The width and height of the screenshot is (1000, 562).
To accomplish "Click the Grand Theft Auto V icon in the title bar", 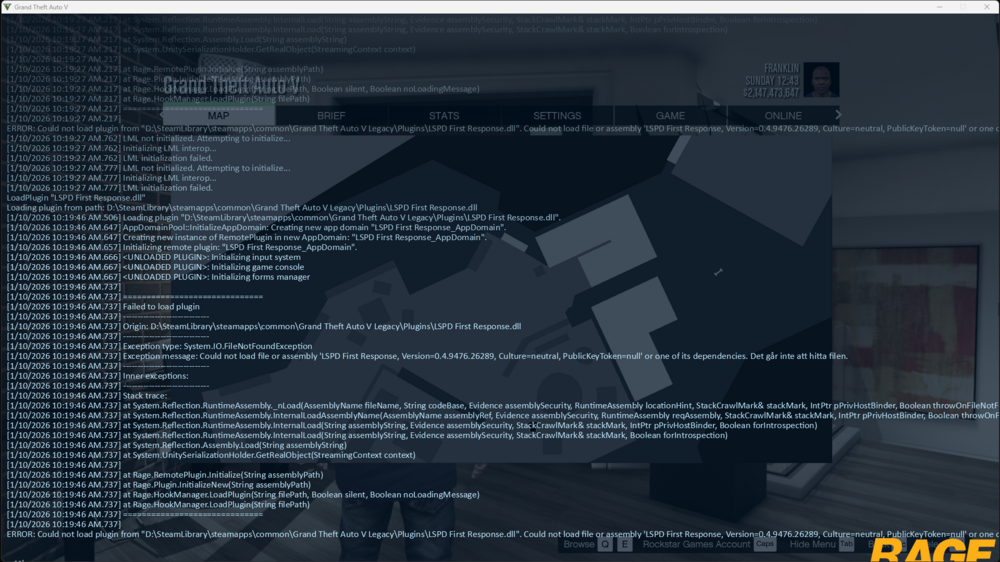I will point(7,6).
